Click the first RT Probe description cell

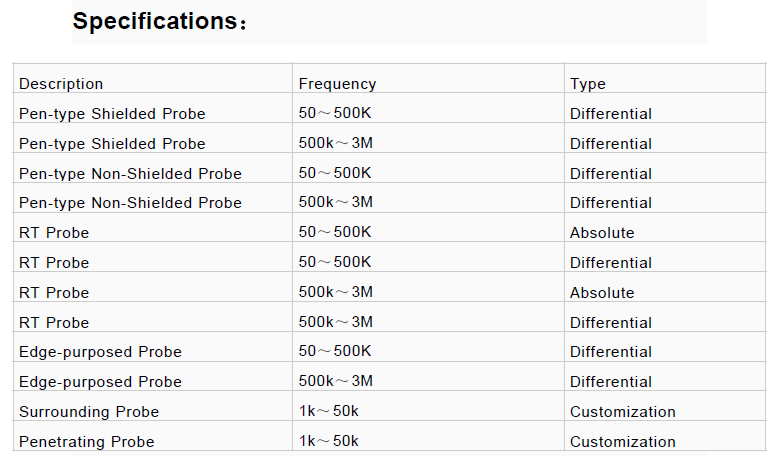[54, 233]
